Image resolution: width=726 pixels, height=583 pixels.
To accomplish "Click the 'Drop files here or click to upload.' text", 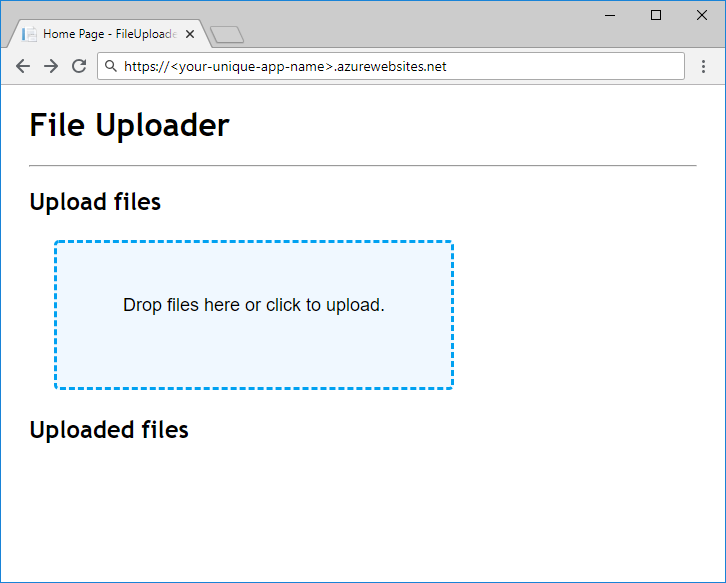I will pos(254,305).
